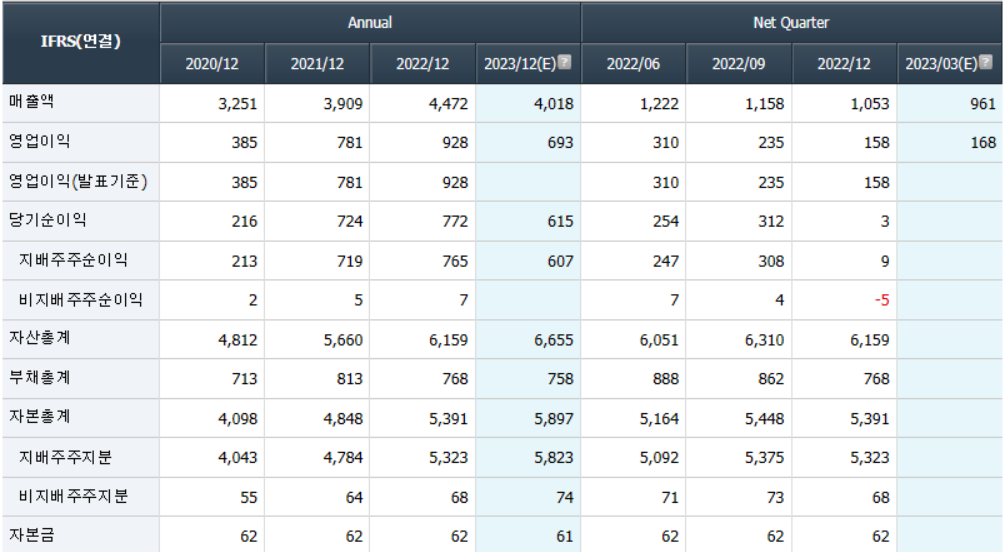1003x552 pixels.
Task: Click the 2023/03(E) column header text
Action: tap(942, 64)
